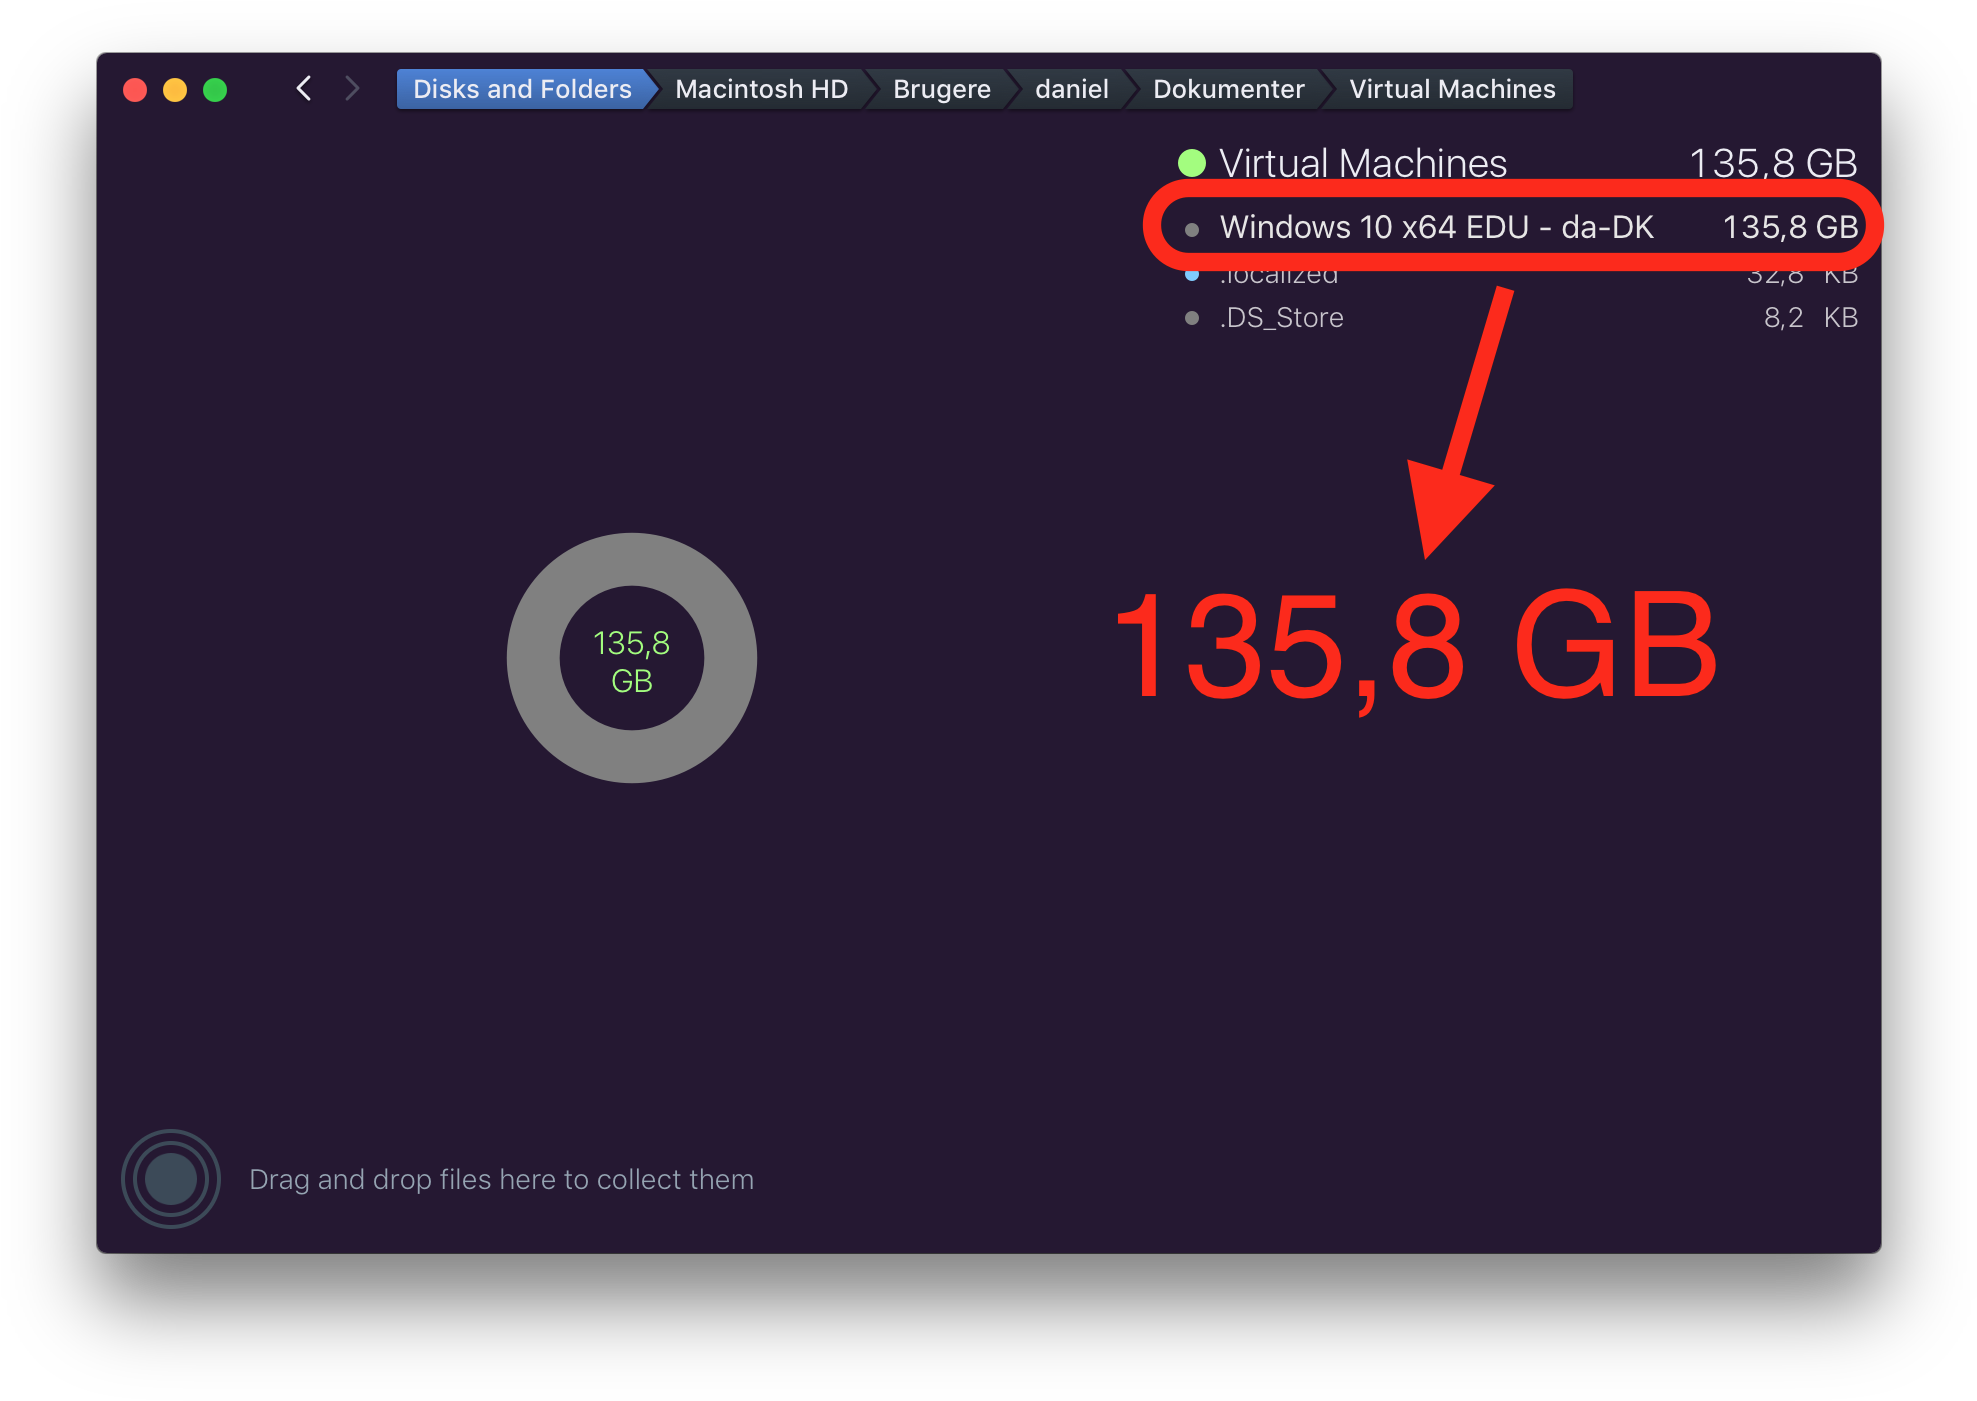Click the green dot next to Virtual Machines
The height and width of the screenshot is (1401, 1977).
[1192, 161]
